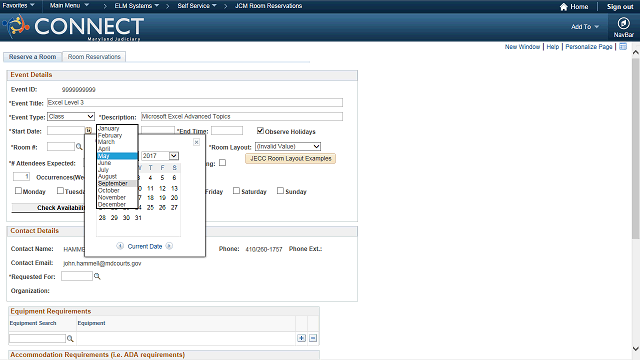Click the Check Availability button
This screenshot has width=640, height=360.
click(x=48, y=208)
